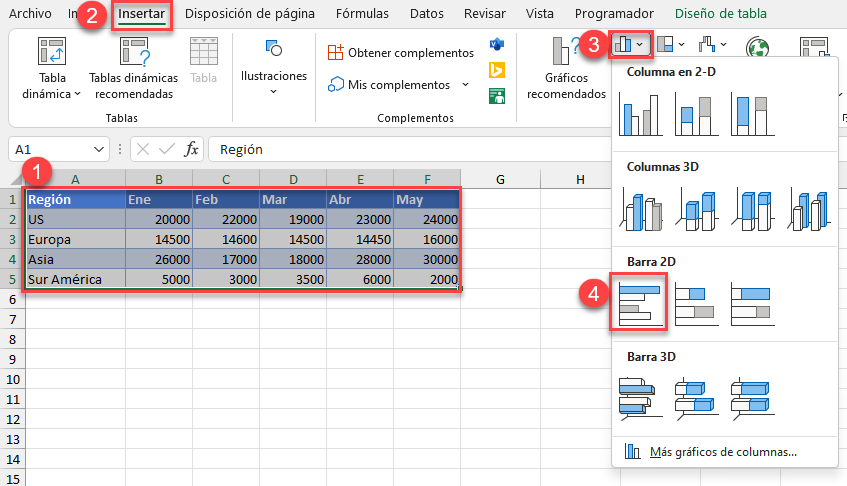Screen dimensions: 847x486
Task: Select the 3D column chart option
Action: 809,209
